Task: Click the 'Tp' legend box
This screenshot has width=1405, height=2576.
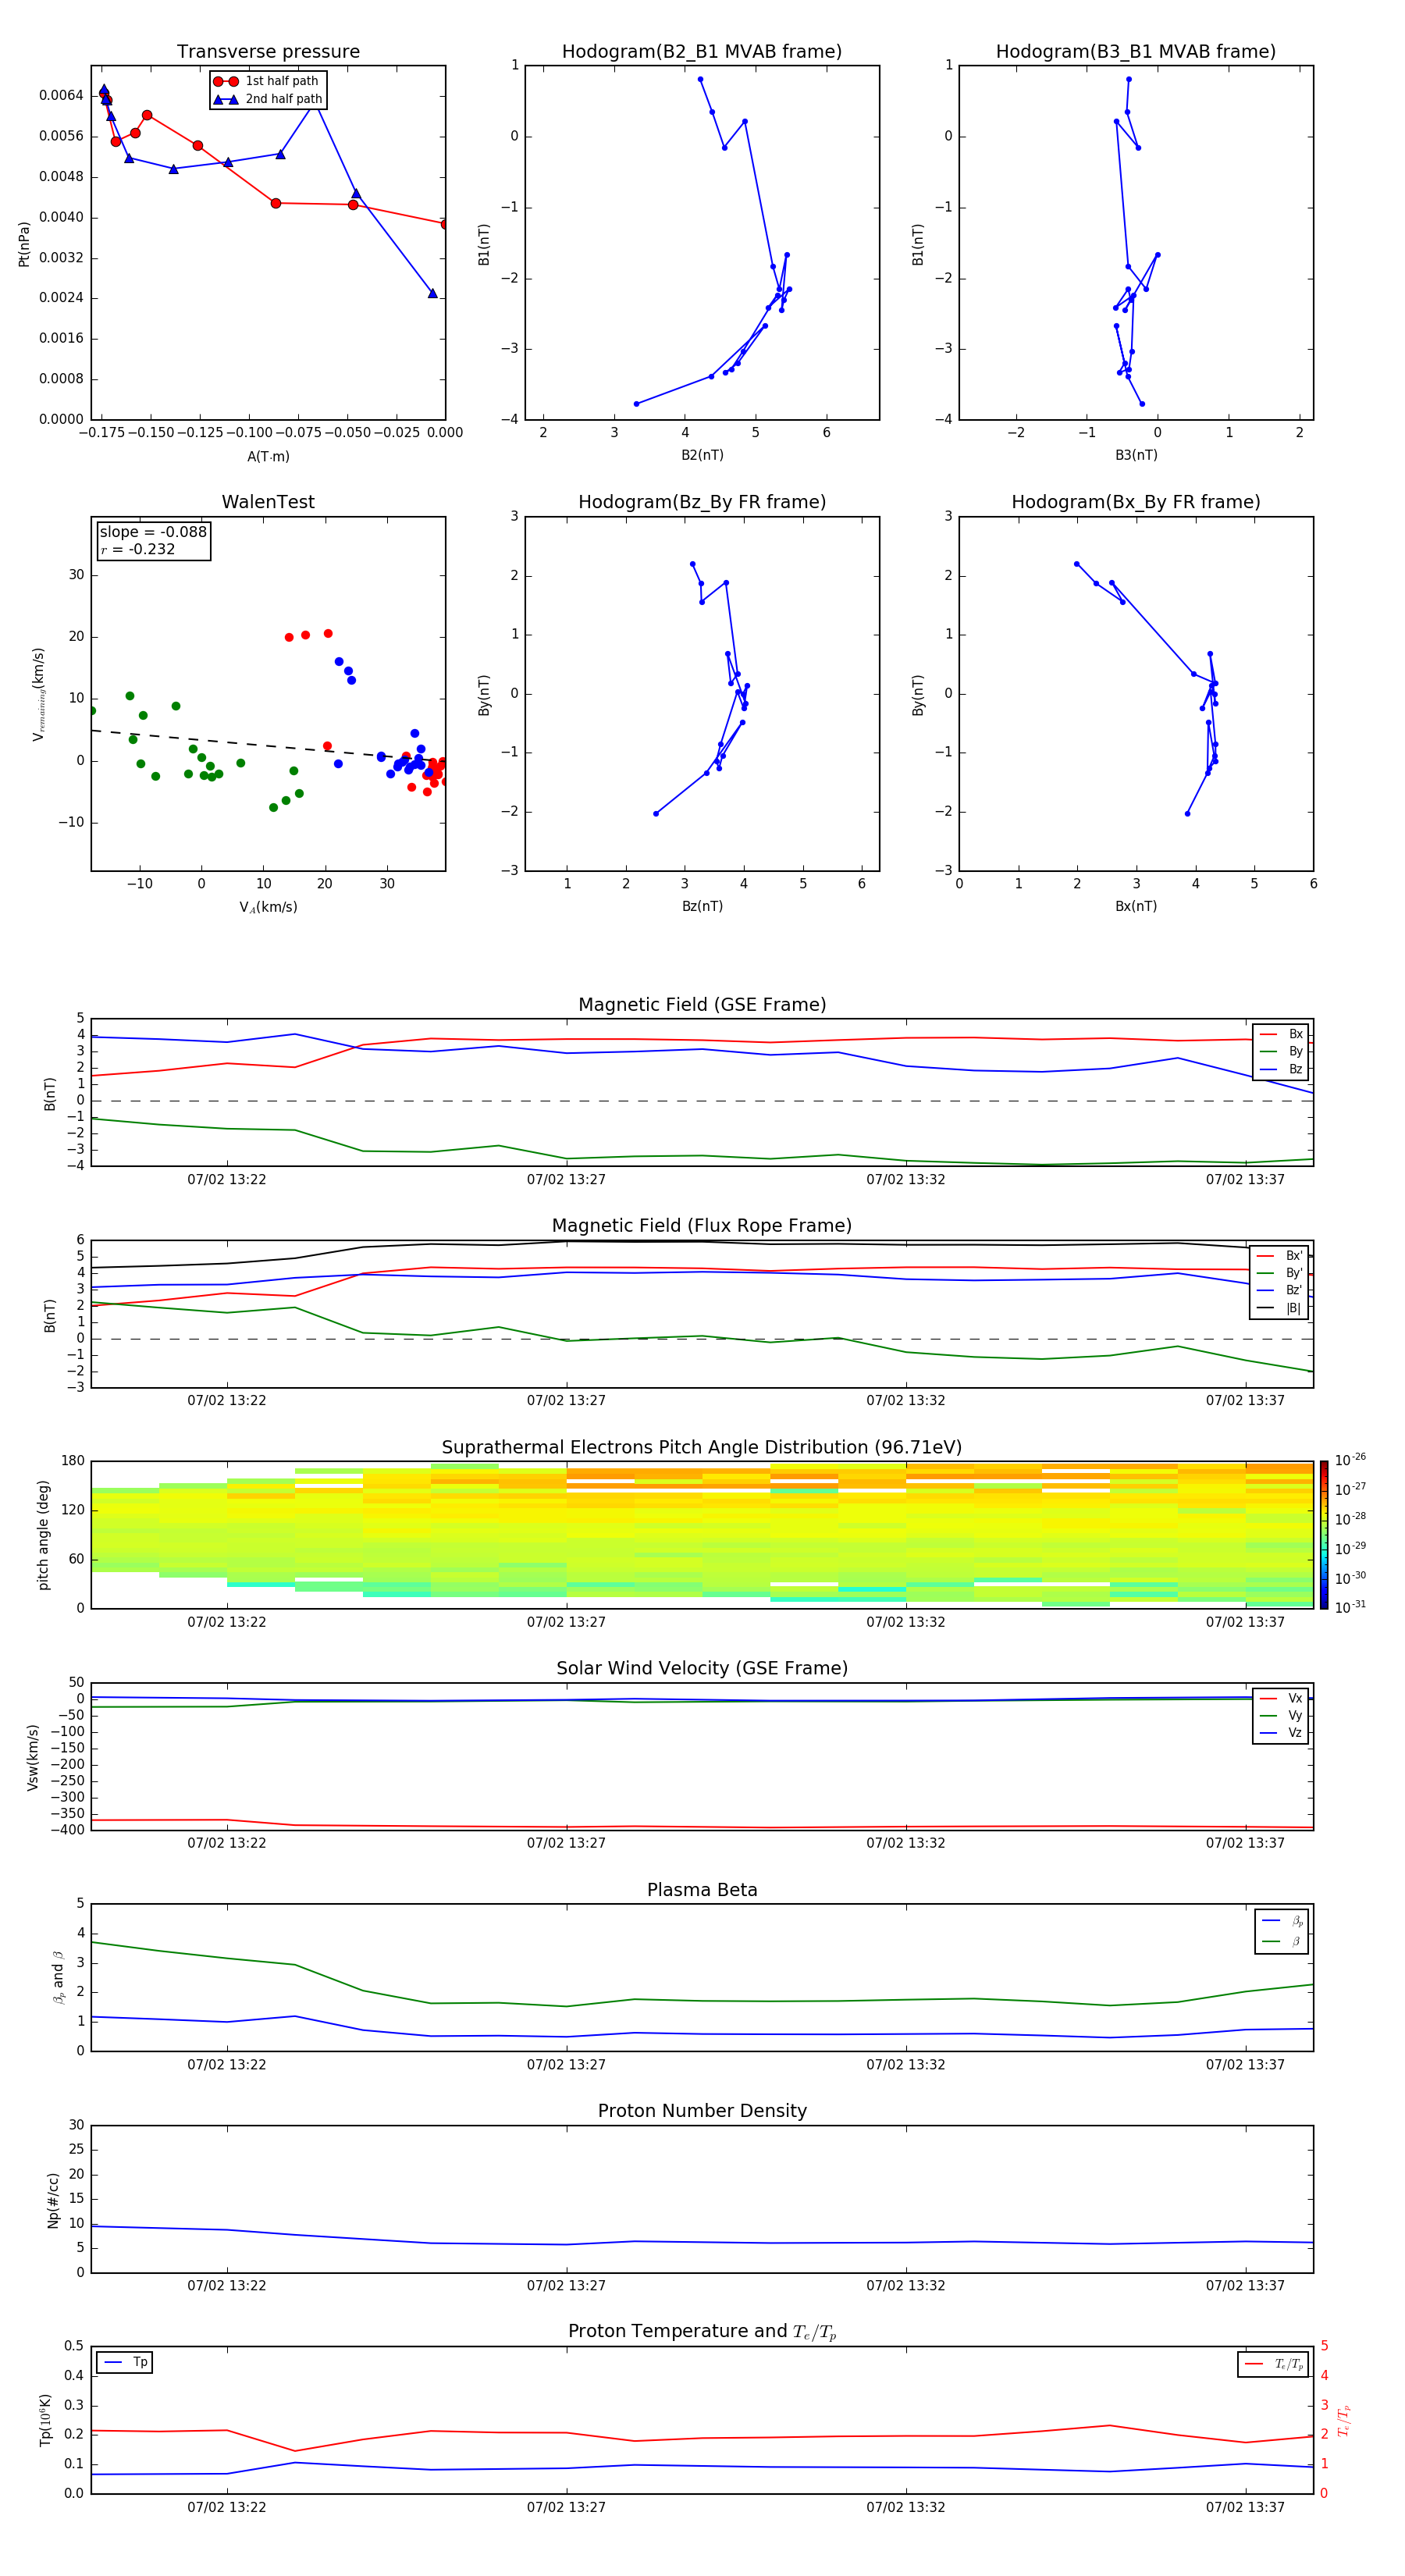Action: (125, 2362)
